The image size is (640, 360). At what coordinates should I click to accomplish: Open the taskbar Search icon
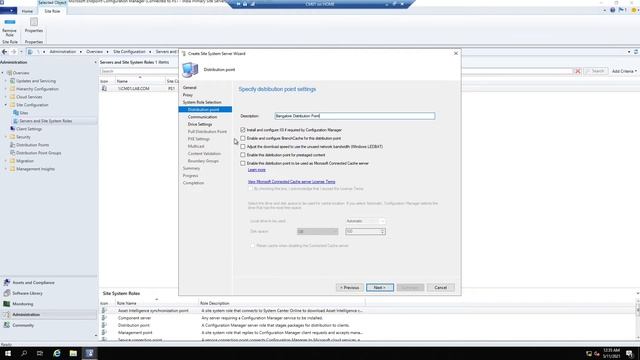(x=24, y=353)
